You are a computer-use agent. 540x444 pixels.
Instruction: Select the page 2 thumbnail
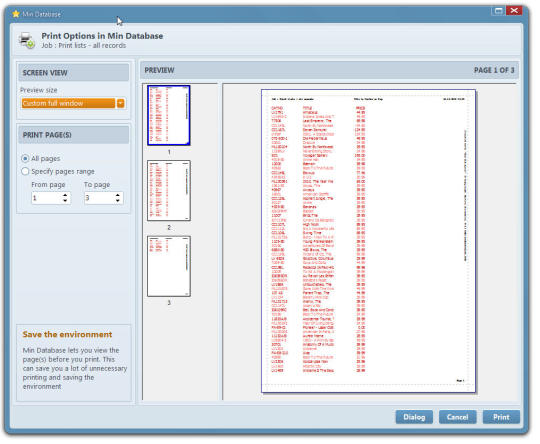coord(169,190)
